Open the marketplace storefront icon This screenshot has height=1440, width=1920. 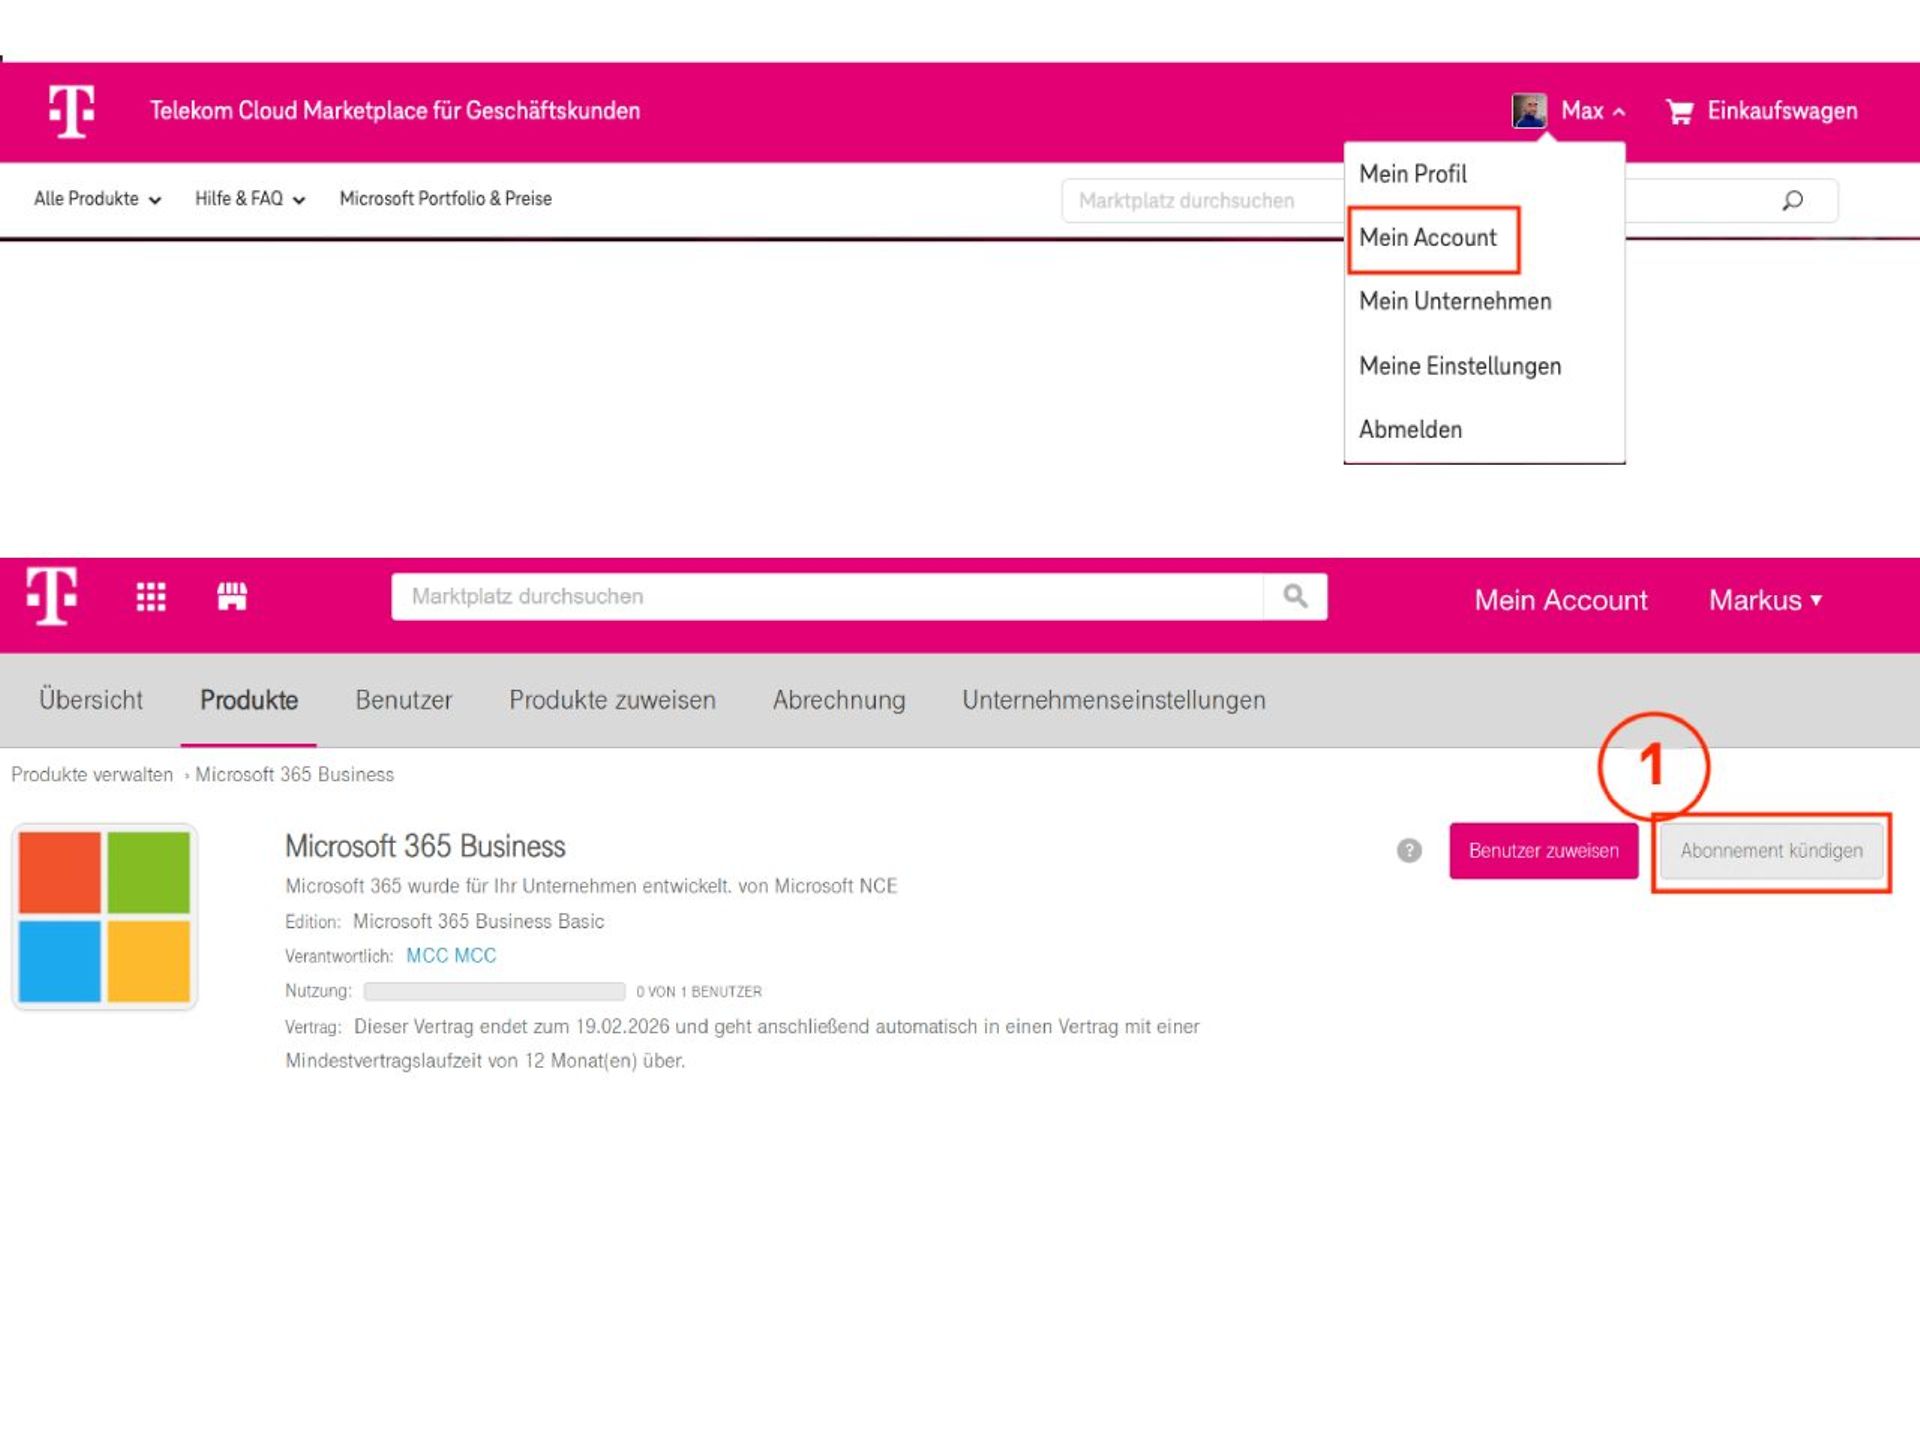coord(232,596)
